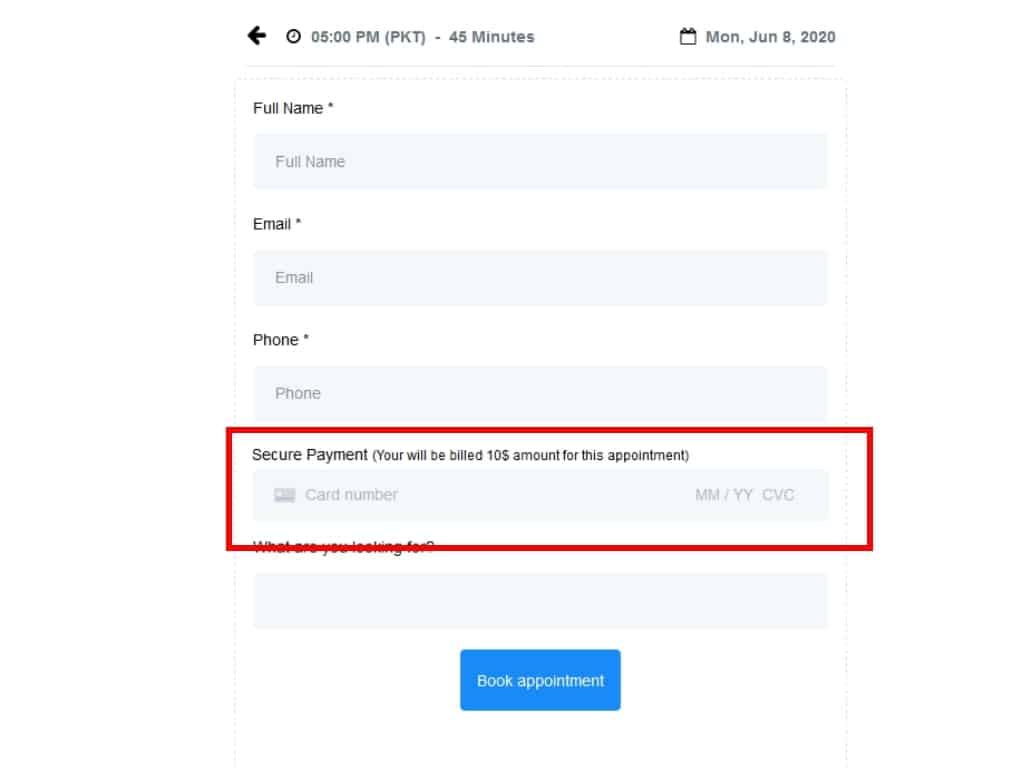This screenshot has width=1024, height=768.
Task: Click the Phone label
Action: [x=276, y=340]
